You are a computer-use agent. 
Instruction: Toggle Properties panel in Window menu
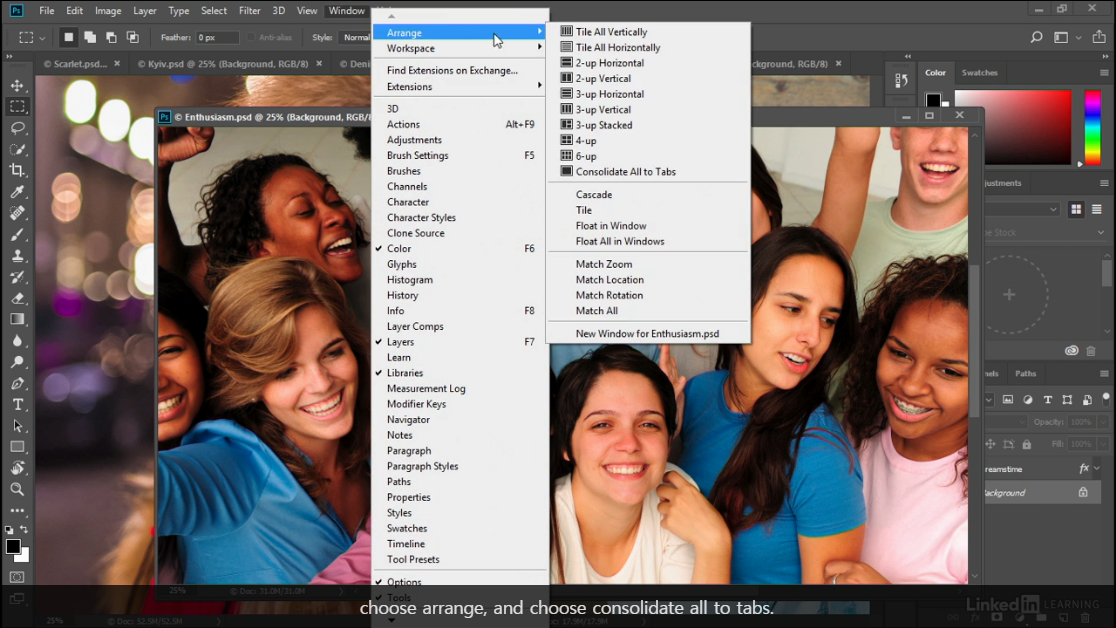(460, 497)
